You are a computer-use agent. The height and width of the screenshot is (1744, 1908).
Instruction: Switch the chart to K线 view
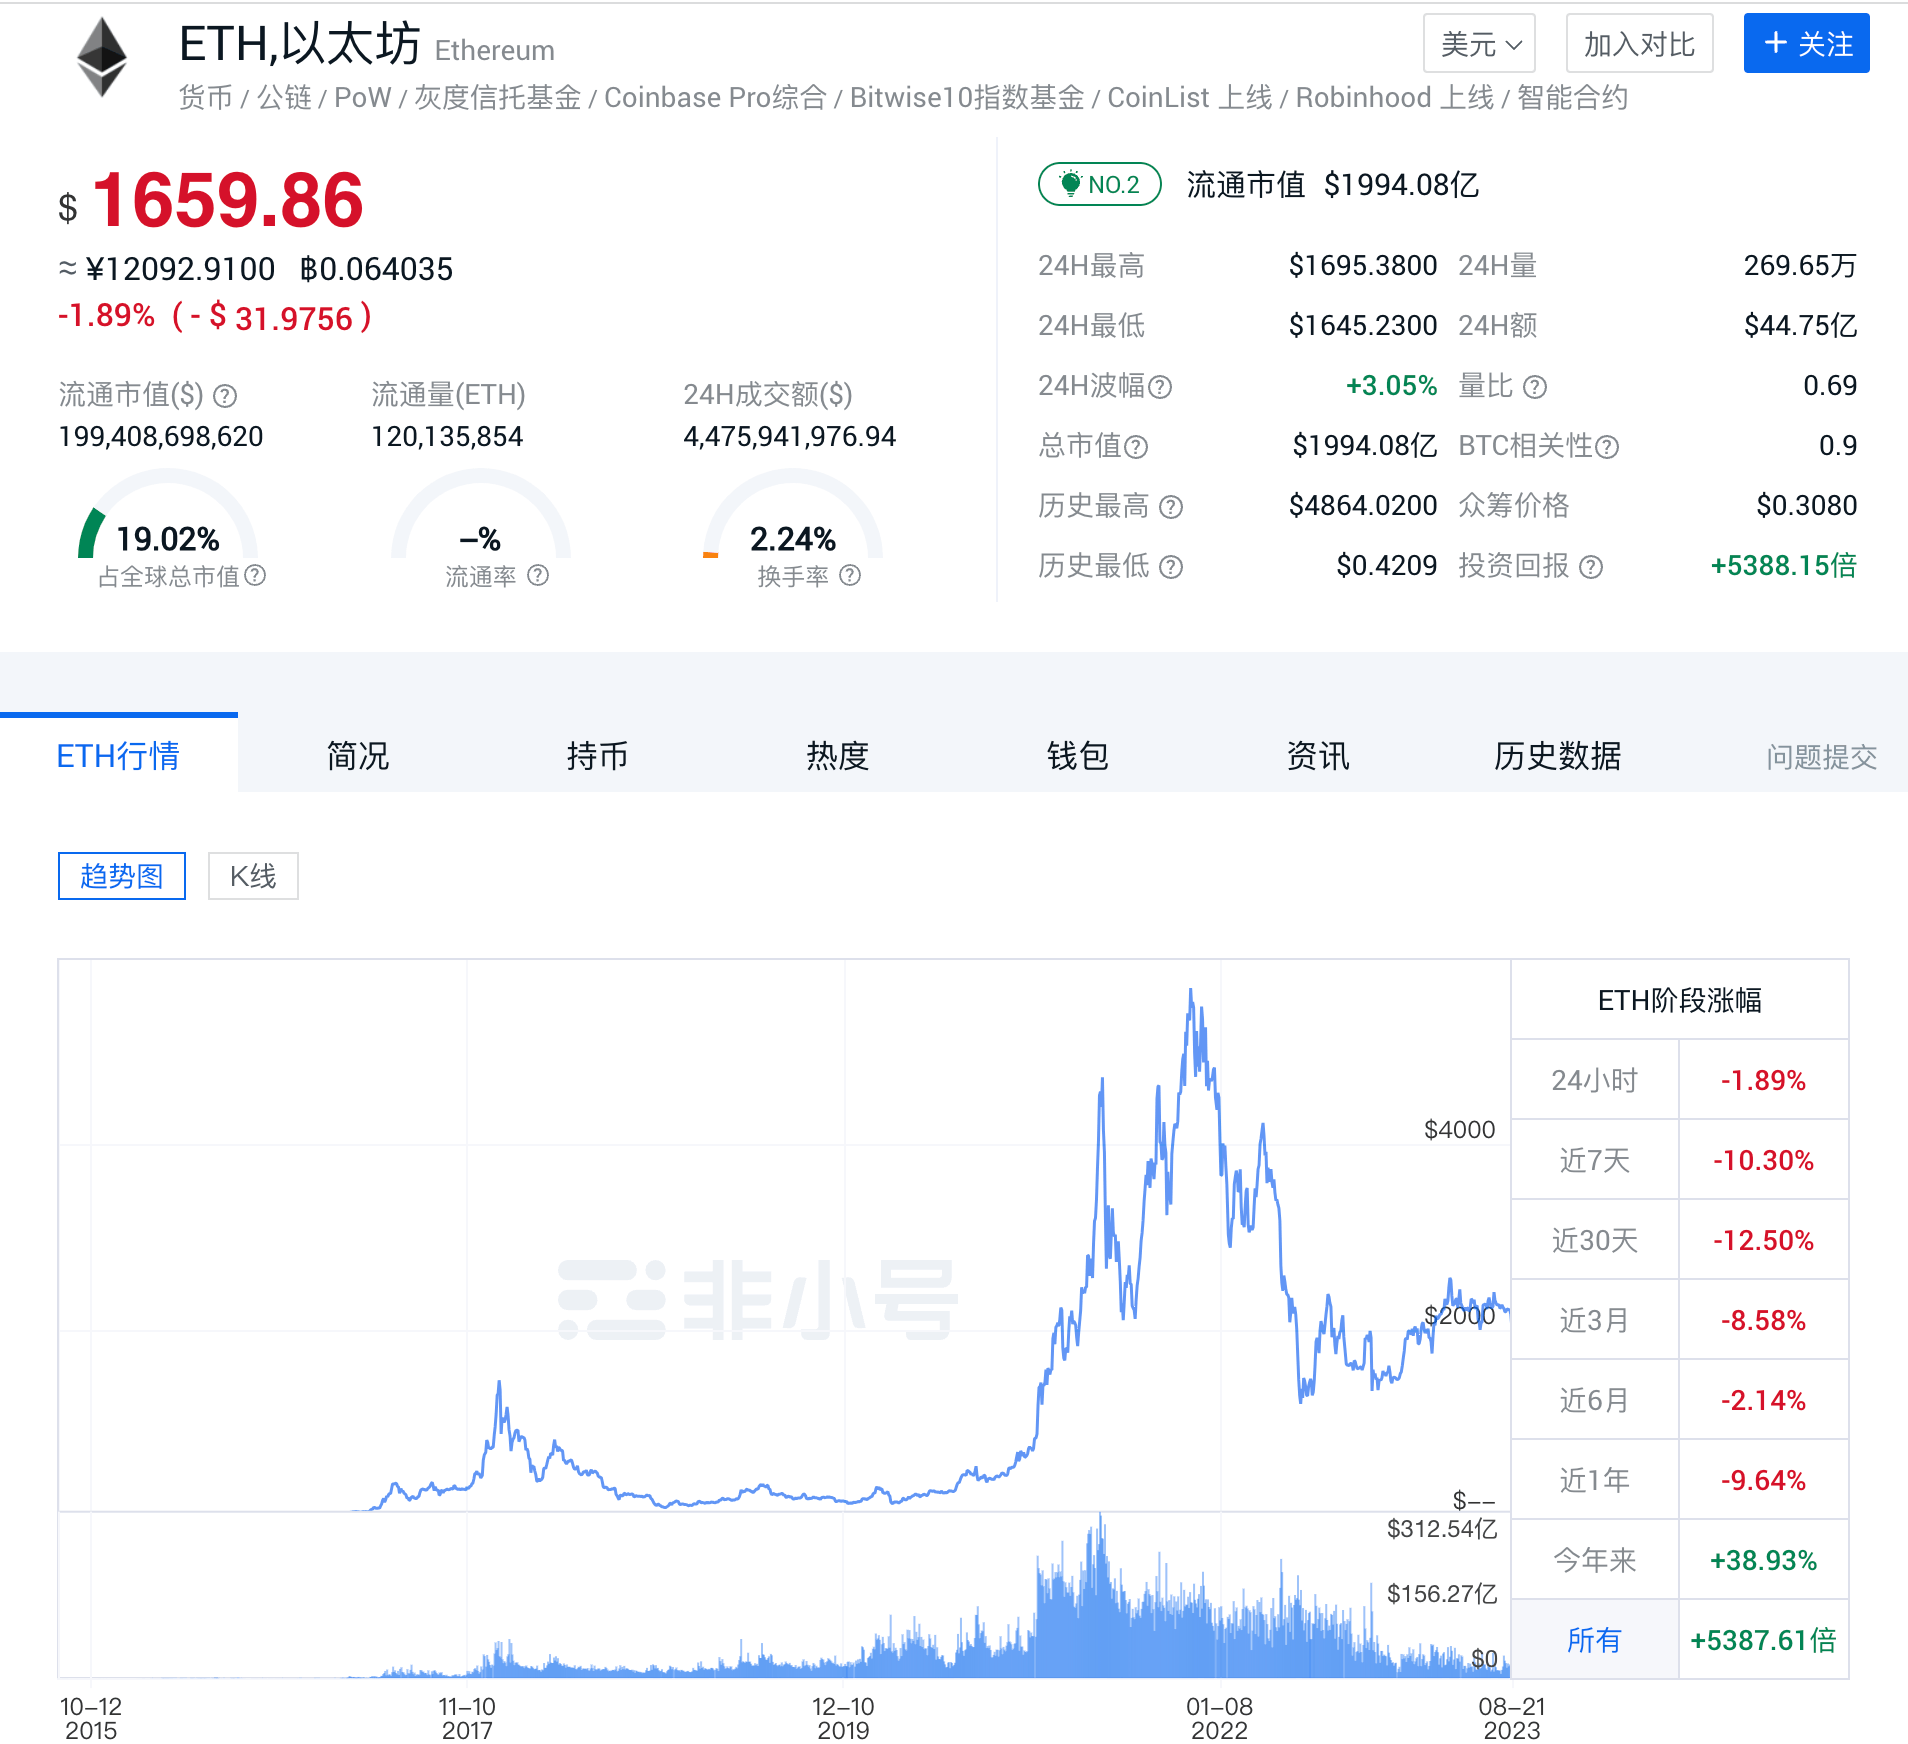tap(253, 876)
